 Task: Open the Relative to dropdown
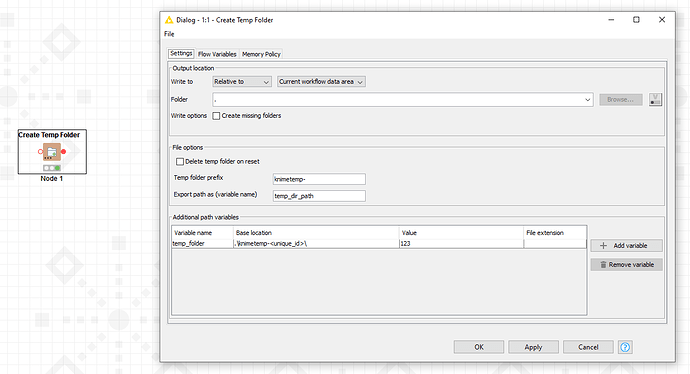click(x=242, y=82)
